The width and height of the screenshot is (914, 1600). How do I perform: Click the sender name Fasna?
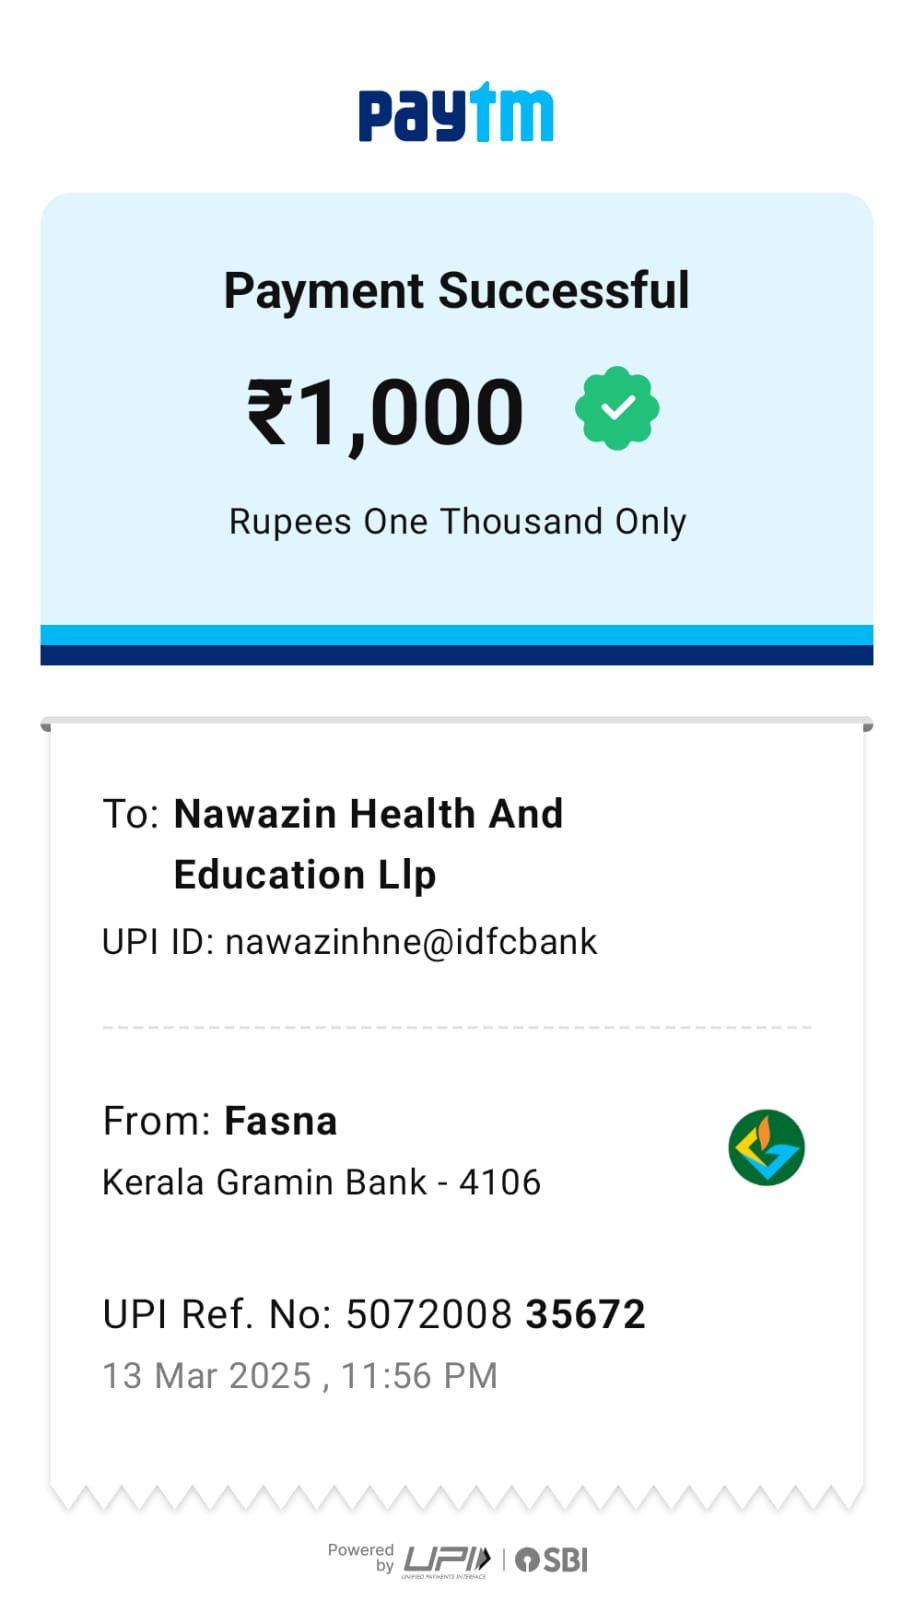[280, 1121]
